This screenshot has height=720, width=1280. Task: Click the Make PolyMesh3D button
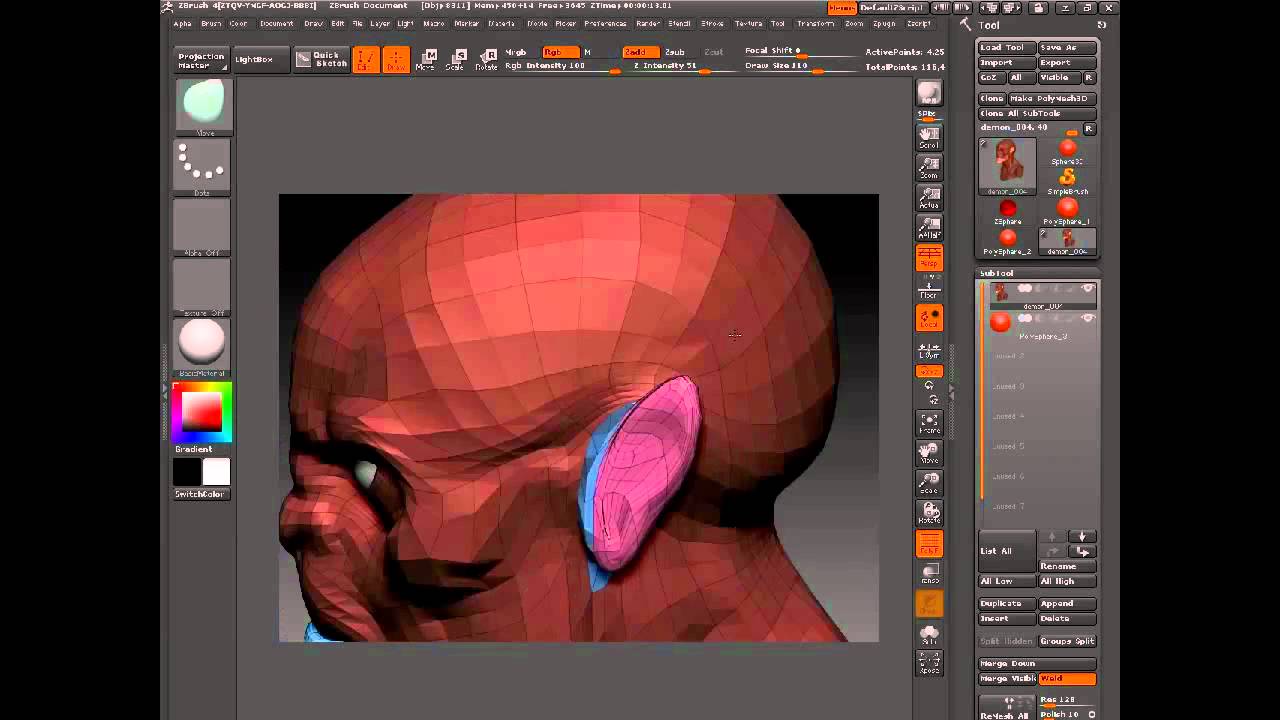(1053, 99)
